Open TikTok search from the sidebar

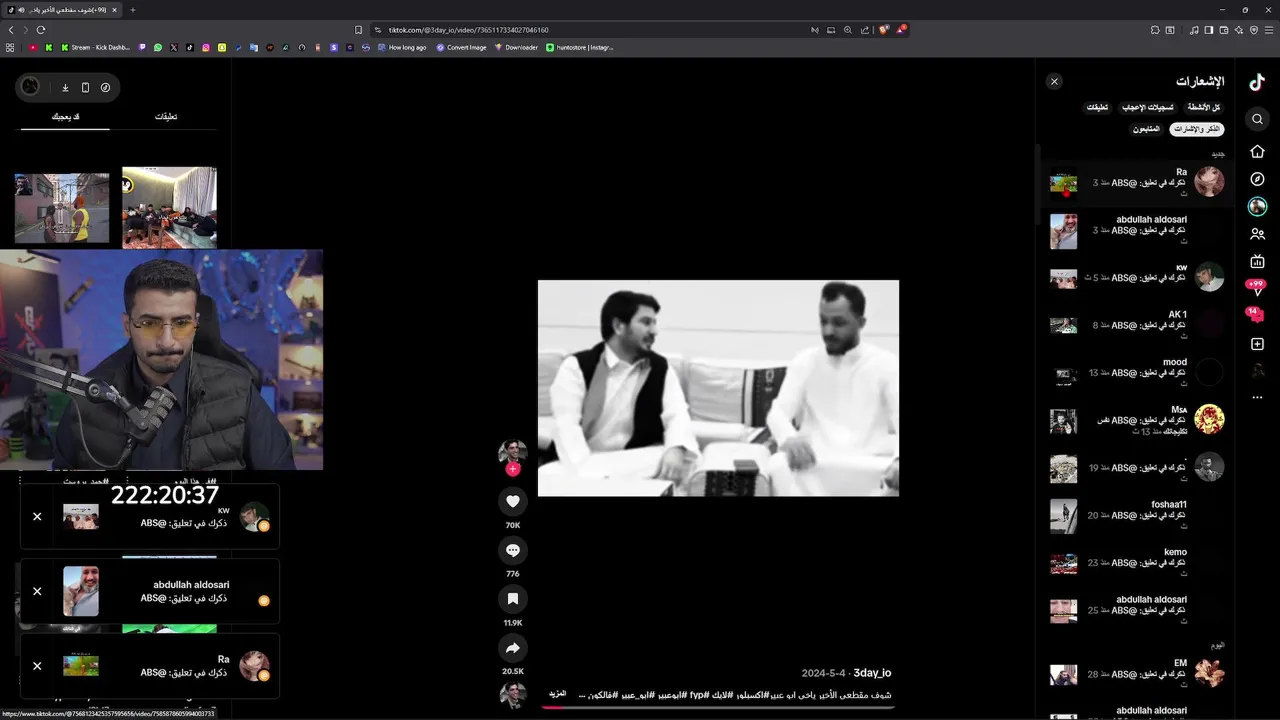coord(1257,119)
